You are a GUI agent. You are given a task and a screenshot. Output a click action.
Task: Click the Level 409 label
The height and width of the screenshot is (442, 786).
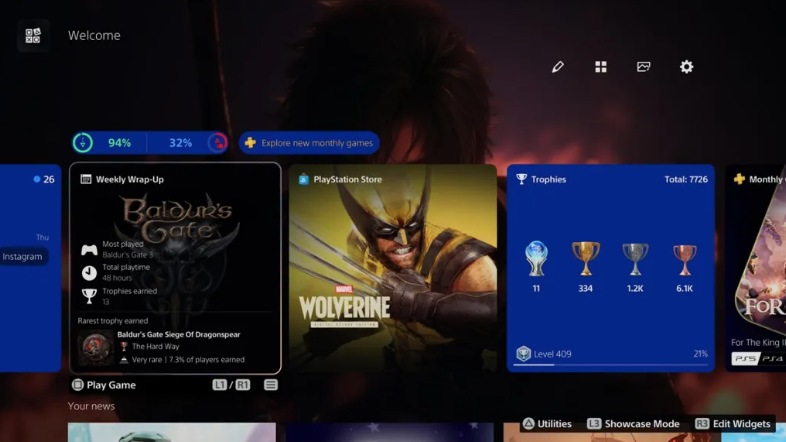click(x=552, y=354)
